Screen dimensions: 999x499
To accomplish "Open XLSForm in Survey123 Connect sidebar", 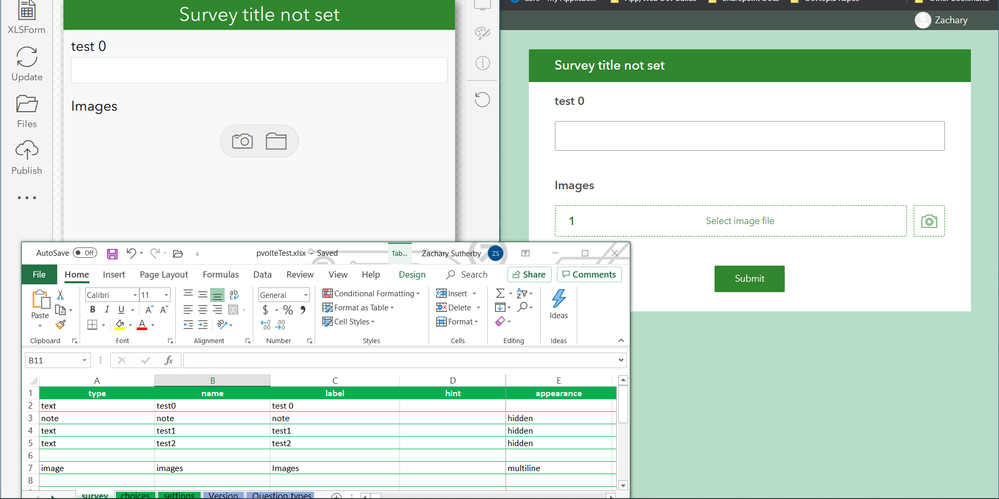I will (x=26, y=18).
